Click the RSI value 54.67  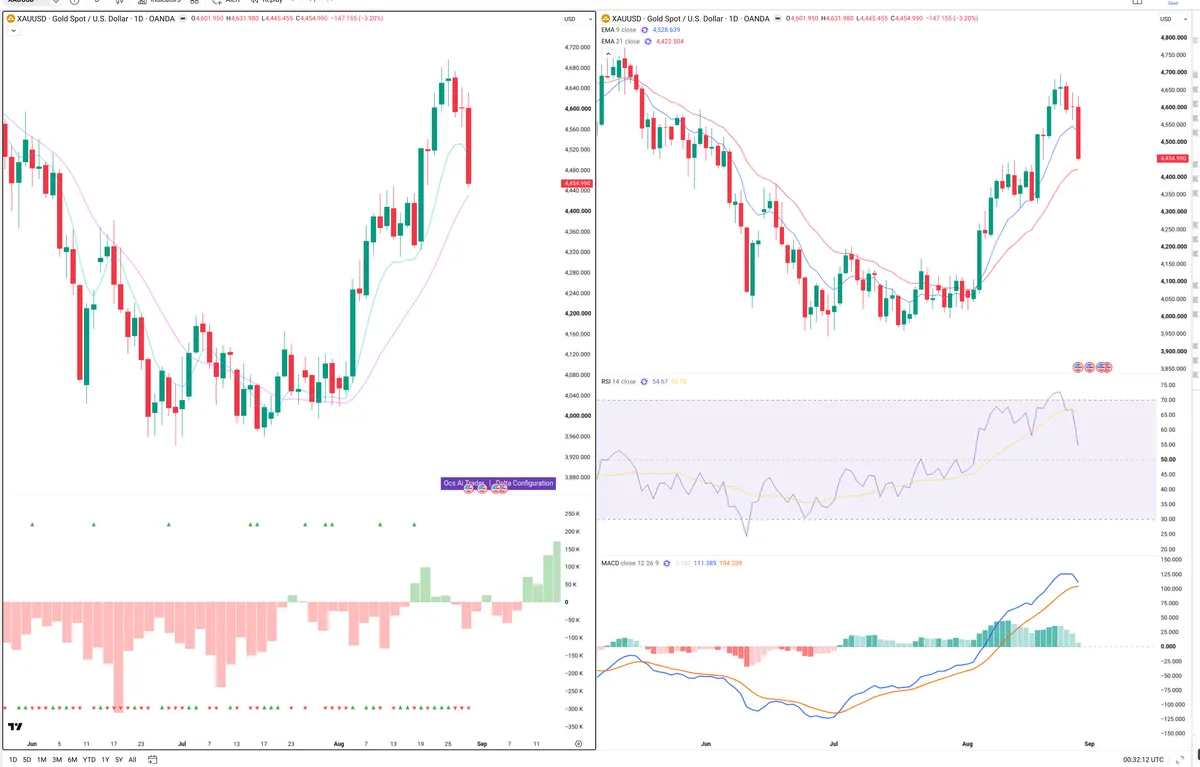[x=659, y=382]
